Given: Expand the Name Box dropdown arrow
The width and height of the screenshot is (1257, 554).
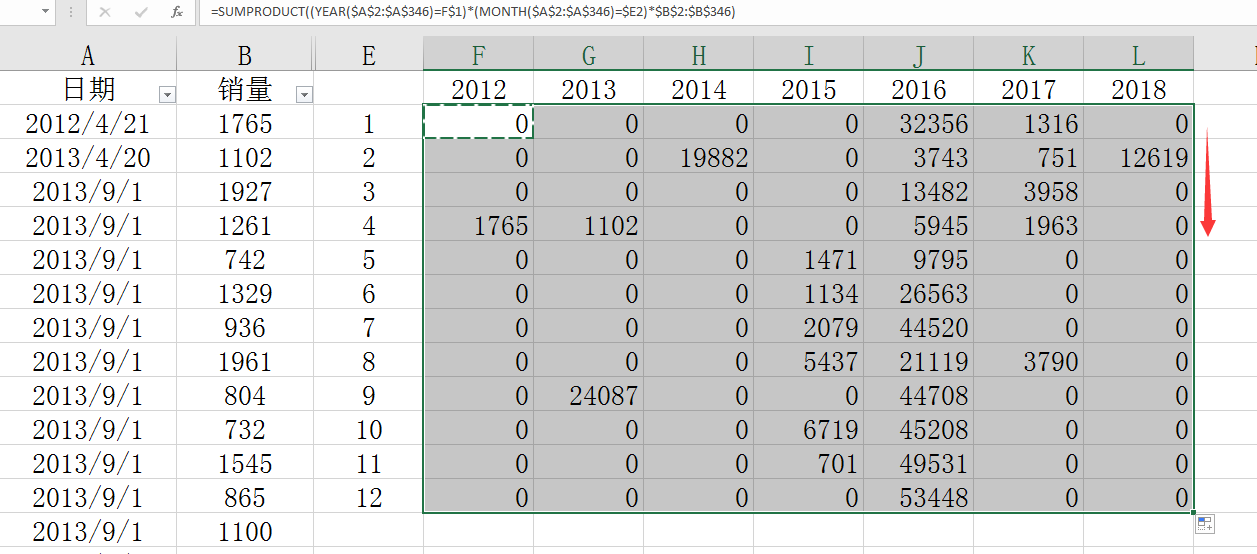Looking at the screenshot, I should pyautogui.click(x=47, y=12).
